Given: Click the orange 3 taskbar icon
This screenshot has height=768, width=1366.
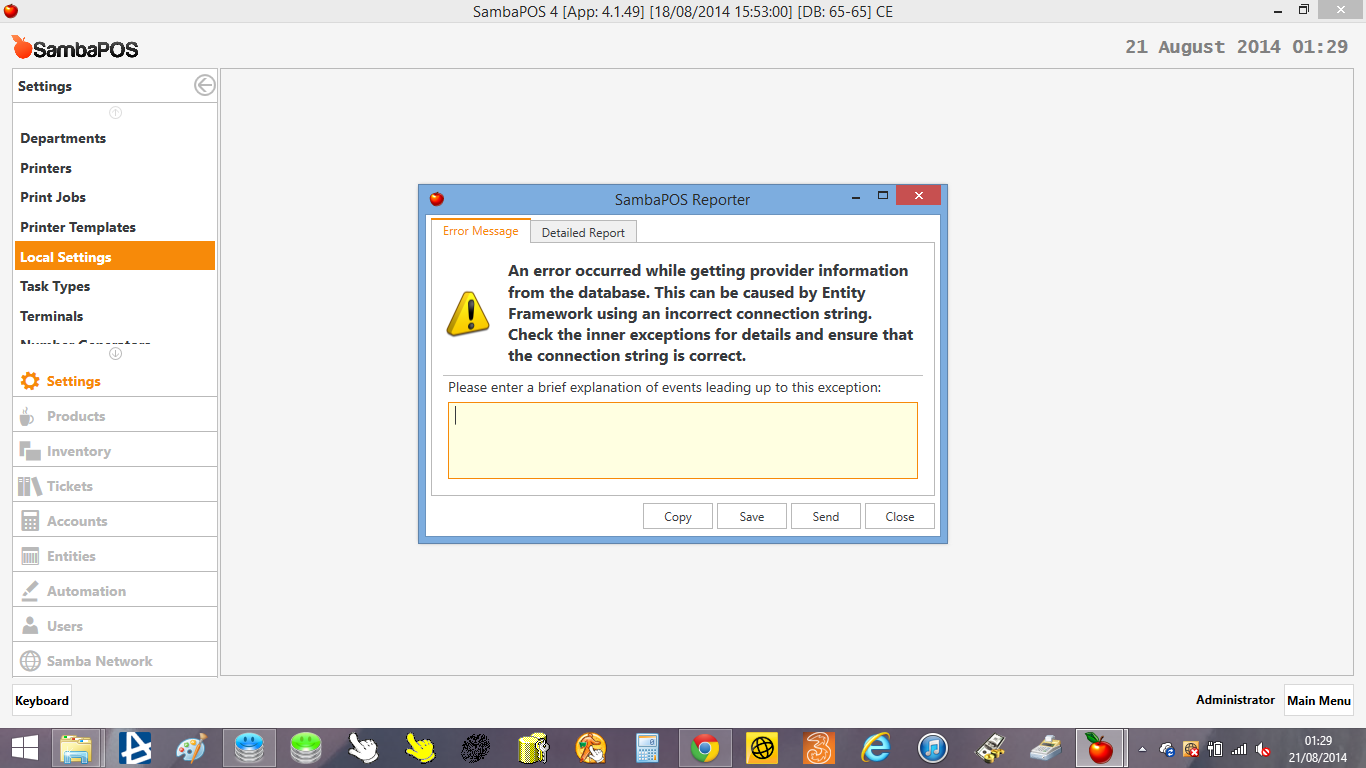Looking at the screenshot, I should [x=819, y=748].
